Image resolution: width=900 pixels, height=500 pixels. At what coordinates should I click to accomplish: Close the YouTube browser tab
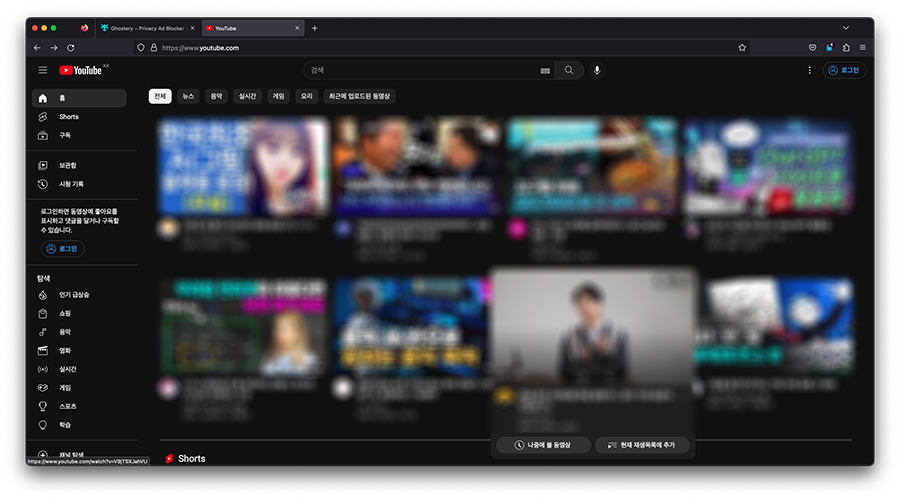(297, 28)
